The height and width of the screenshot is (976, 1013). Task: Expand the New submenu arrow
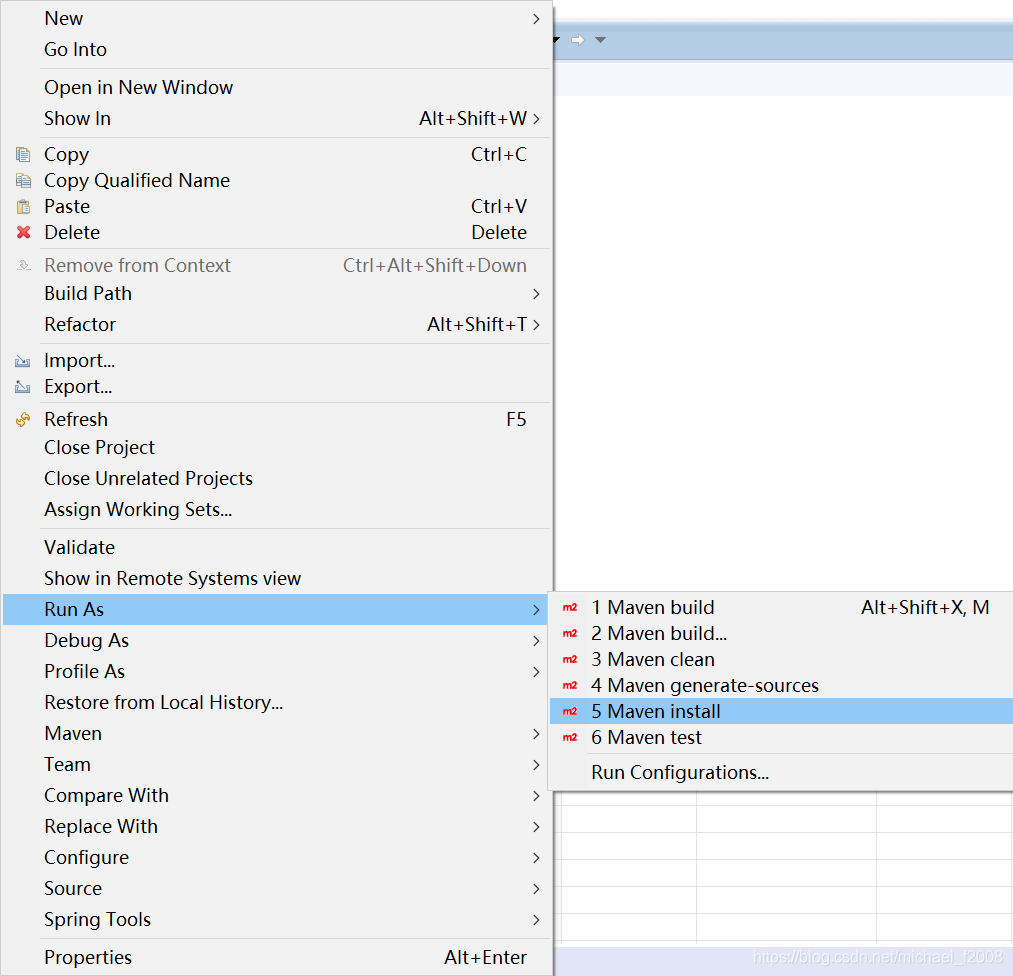536,19
